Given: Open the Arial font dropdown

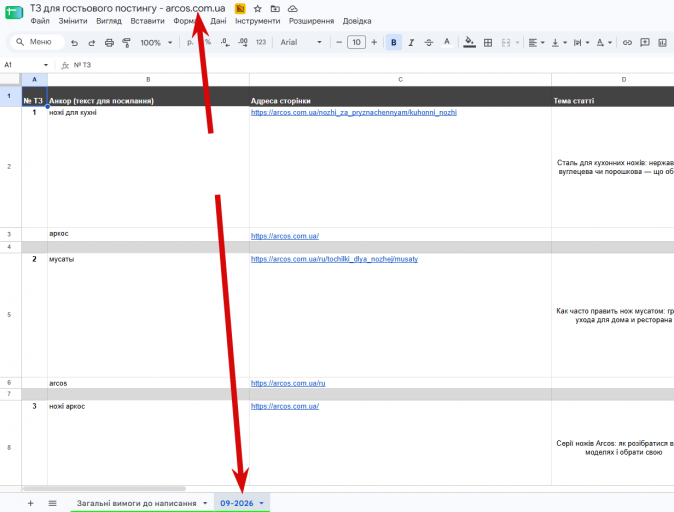Looking at the screenshot, I should tap(300, 42).
